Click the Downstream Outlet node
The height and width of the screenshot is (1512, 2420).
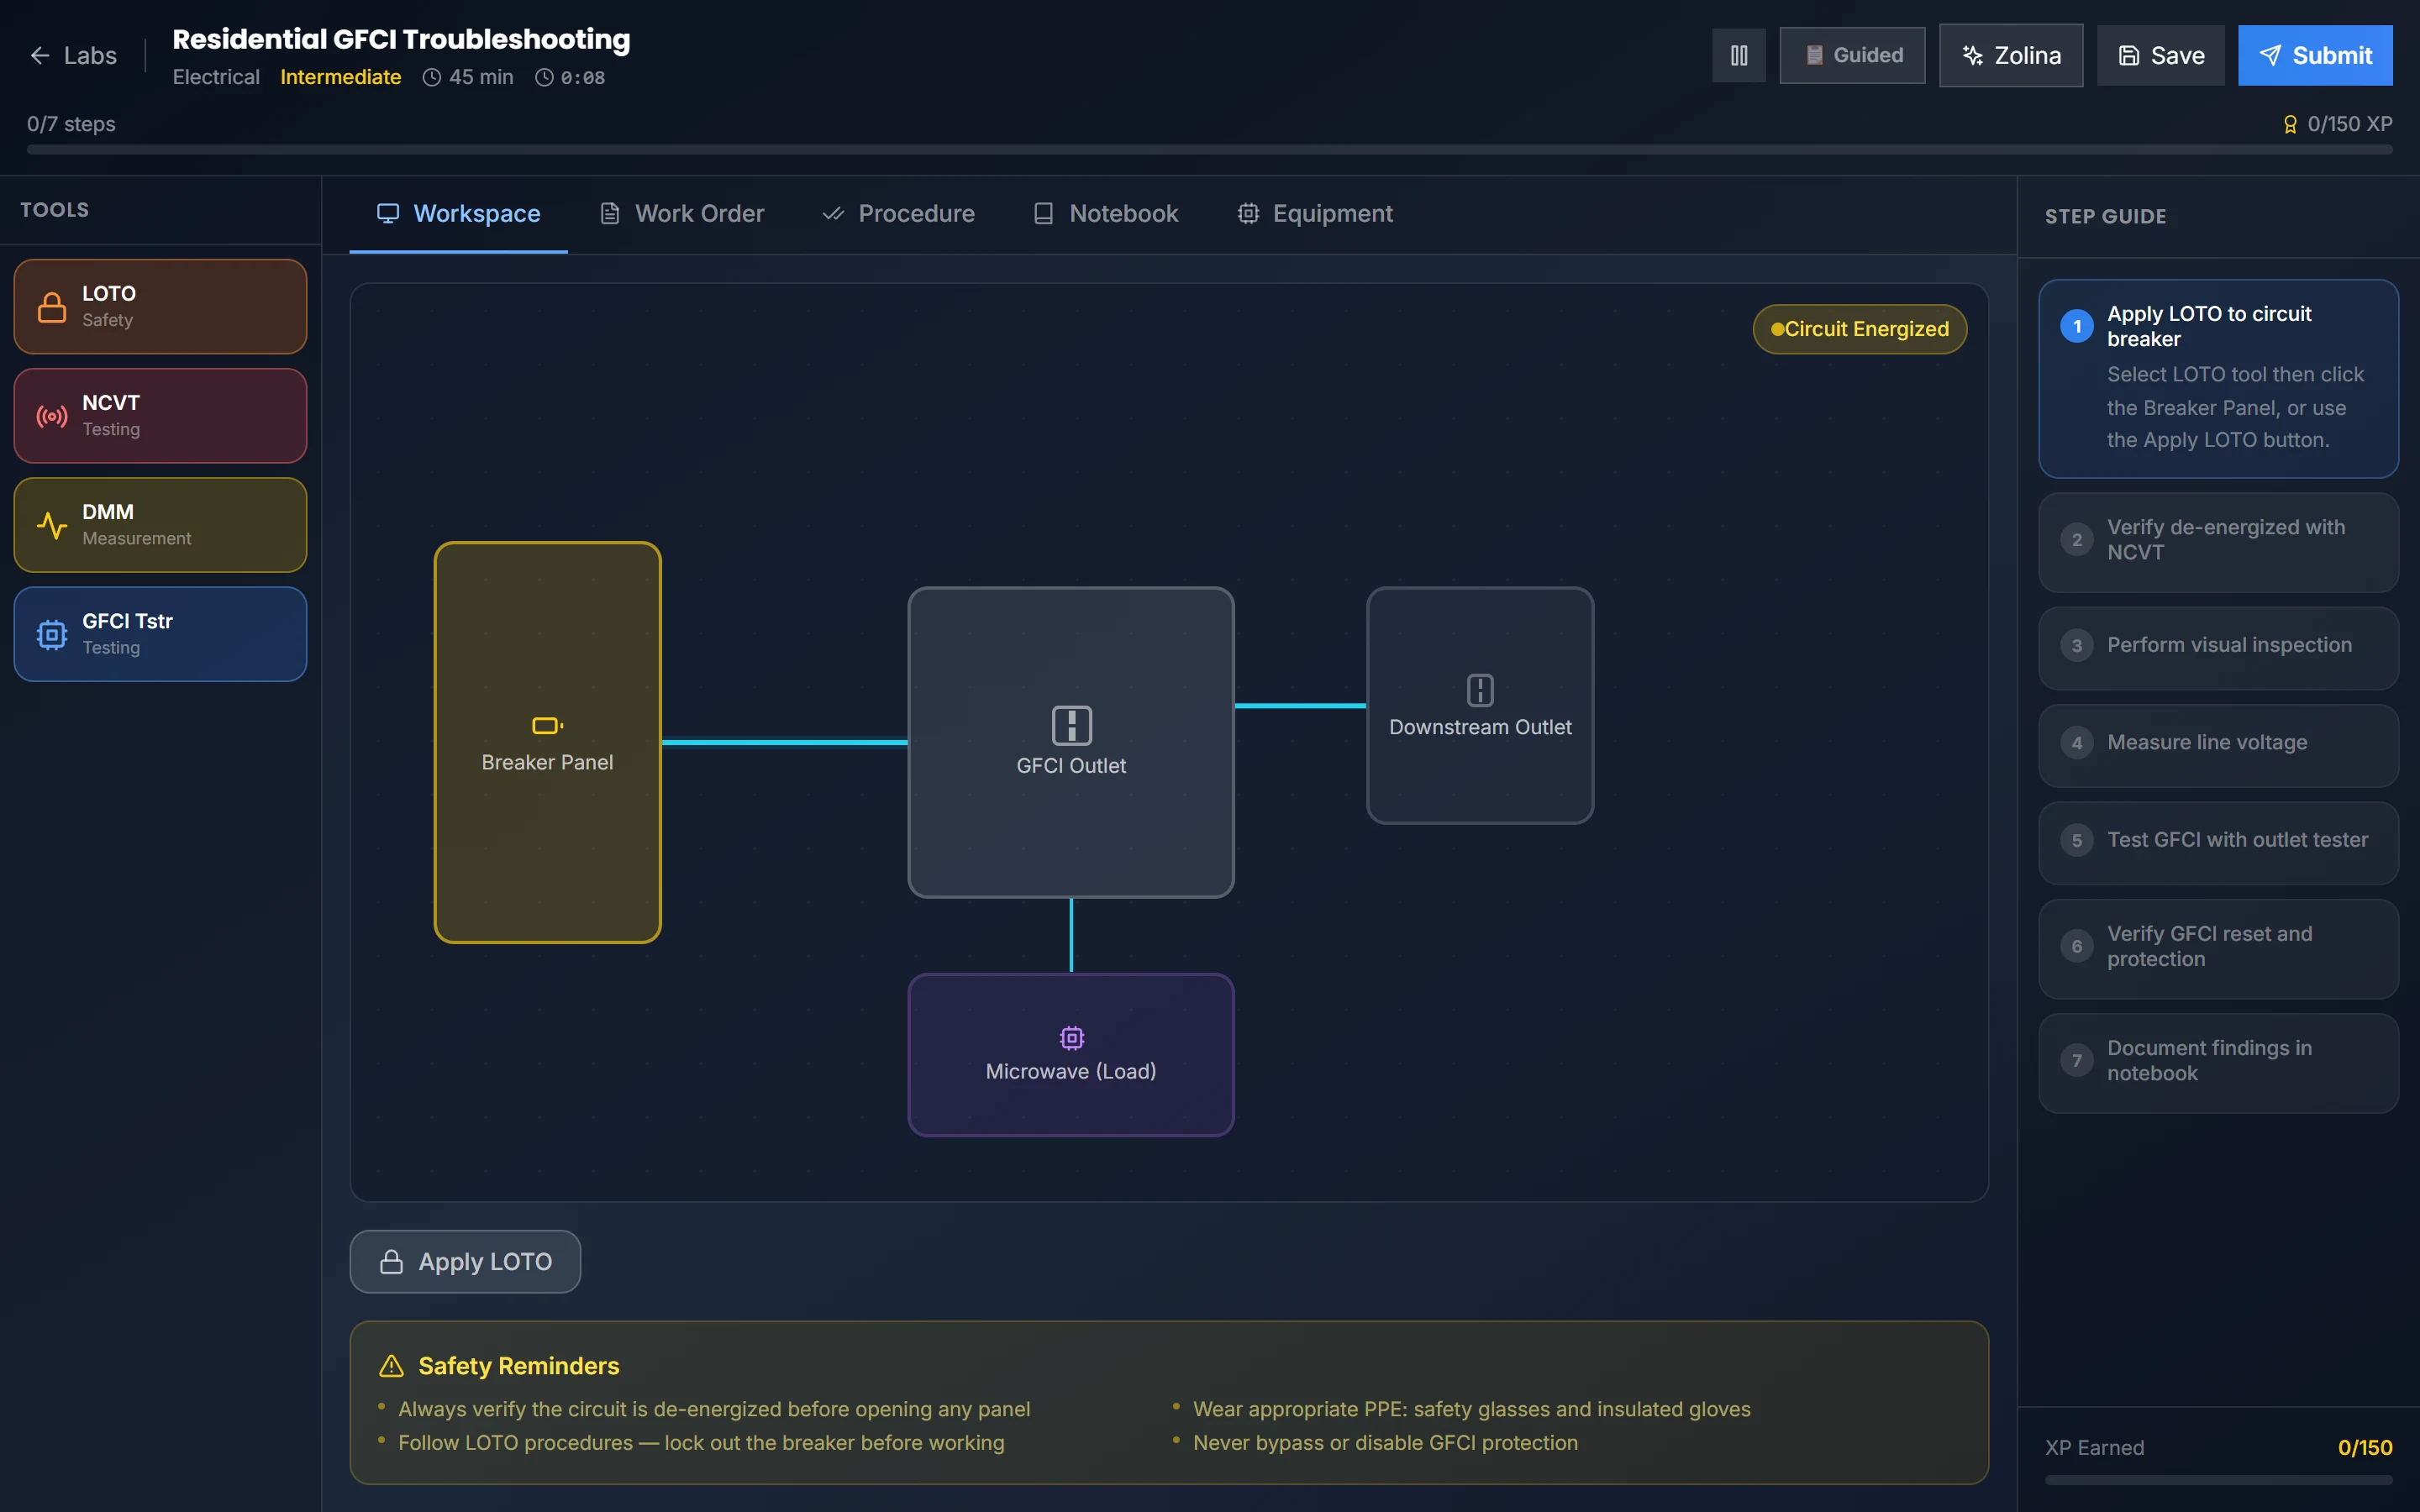tap(1480, 705)
